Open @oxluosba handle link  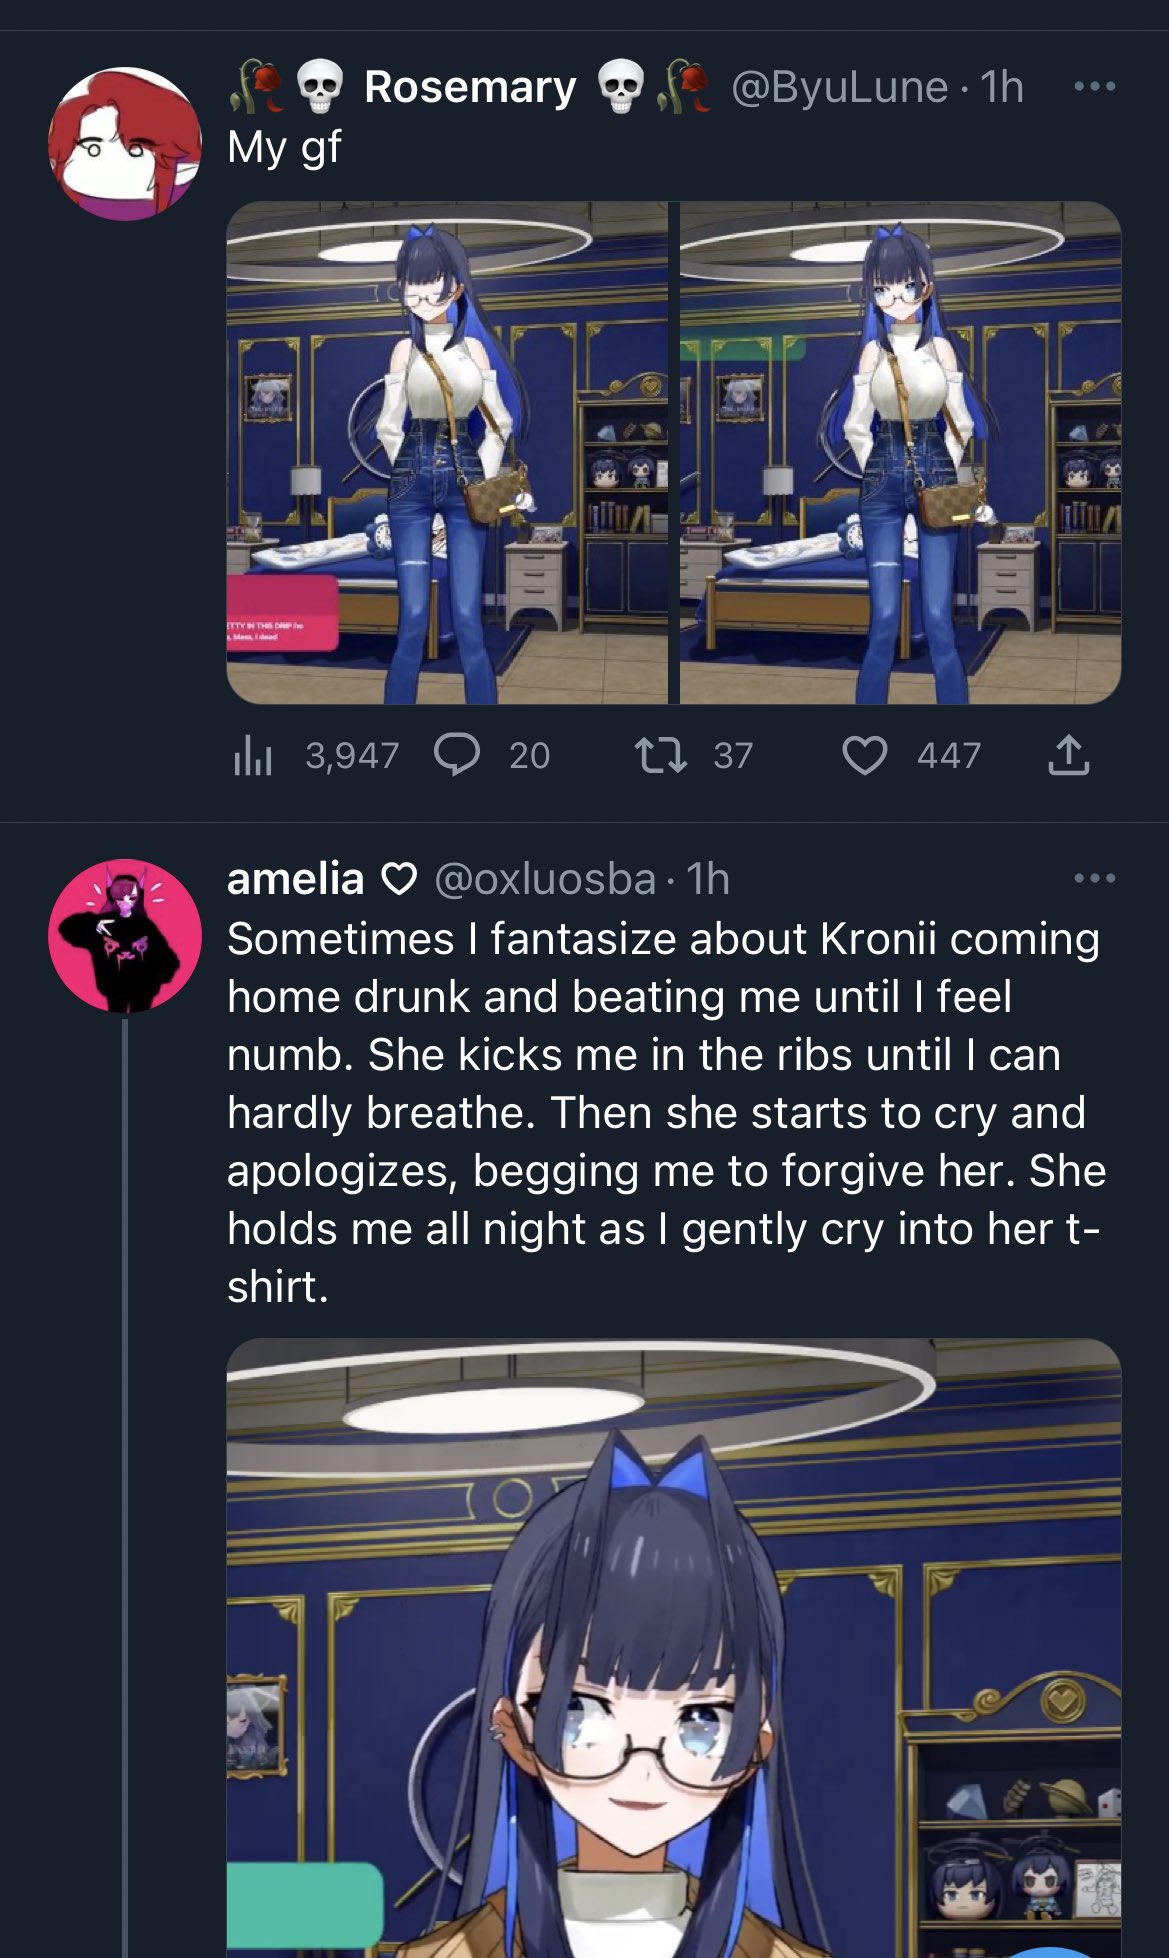tap(545, 879)
